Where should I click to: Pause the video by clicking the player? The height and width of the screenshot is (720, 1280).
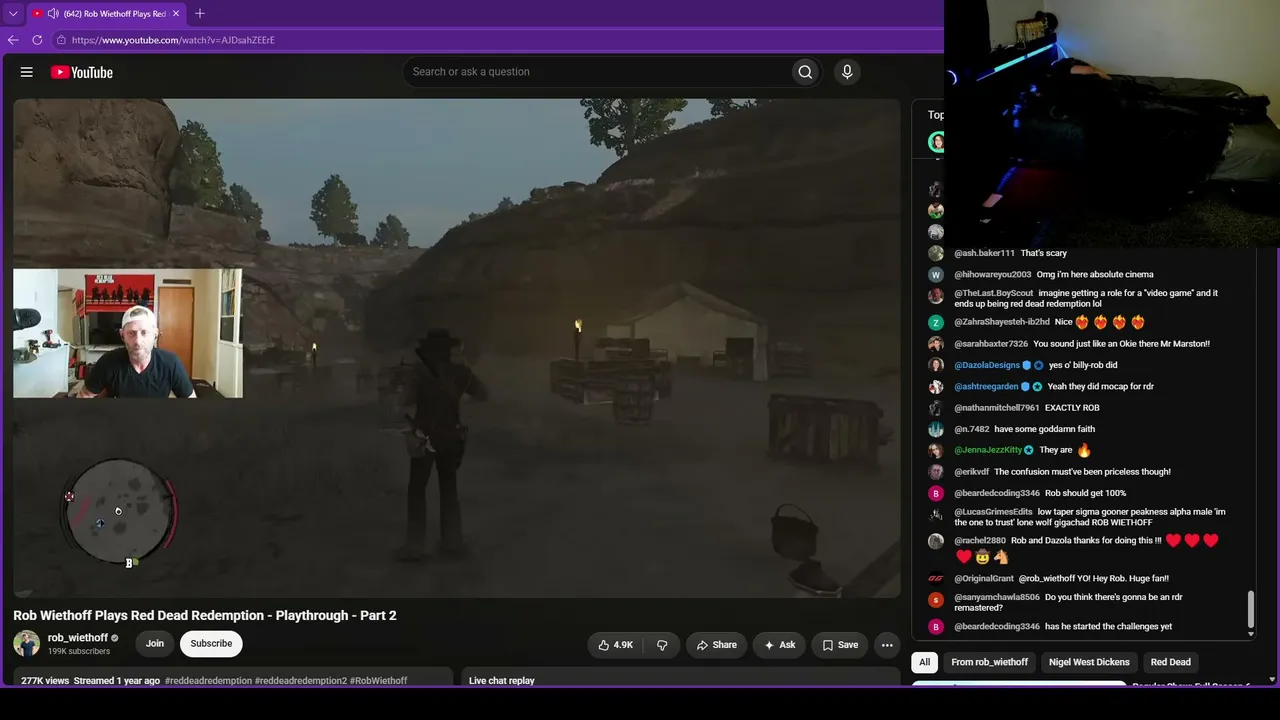(x=457, y=348)
